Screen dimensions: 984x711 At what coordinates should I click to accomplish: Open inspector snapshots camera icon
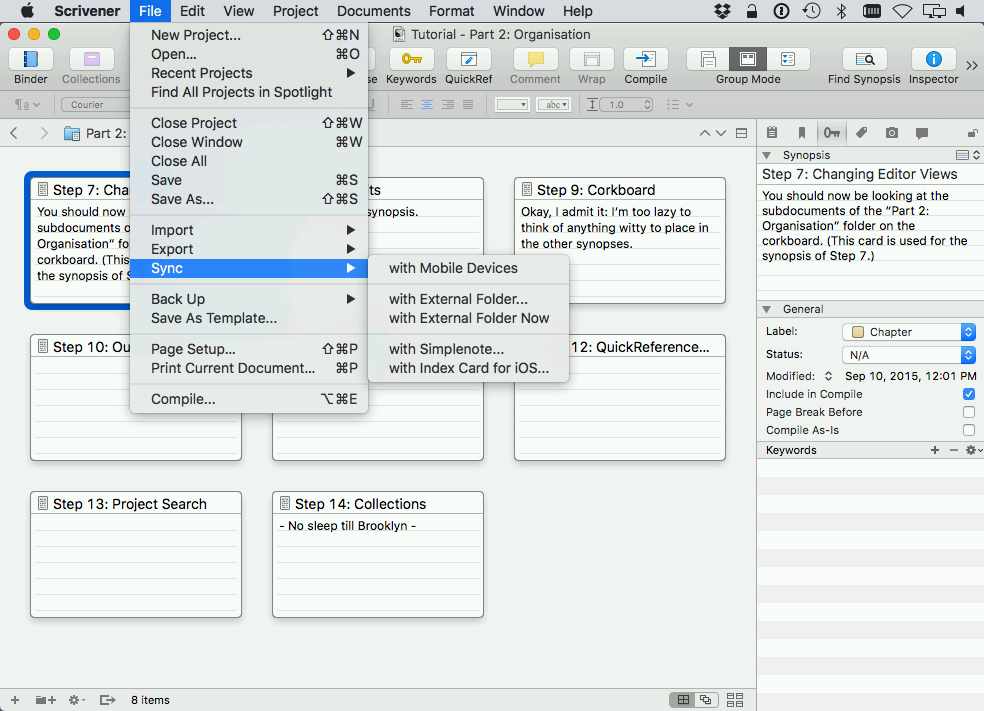[892, 132]
